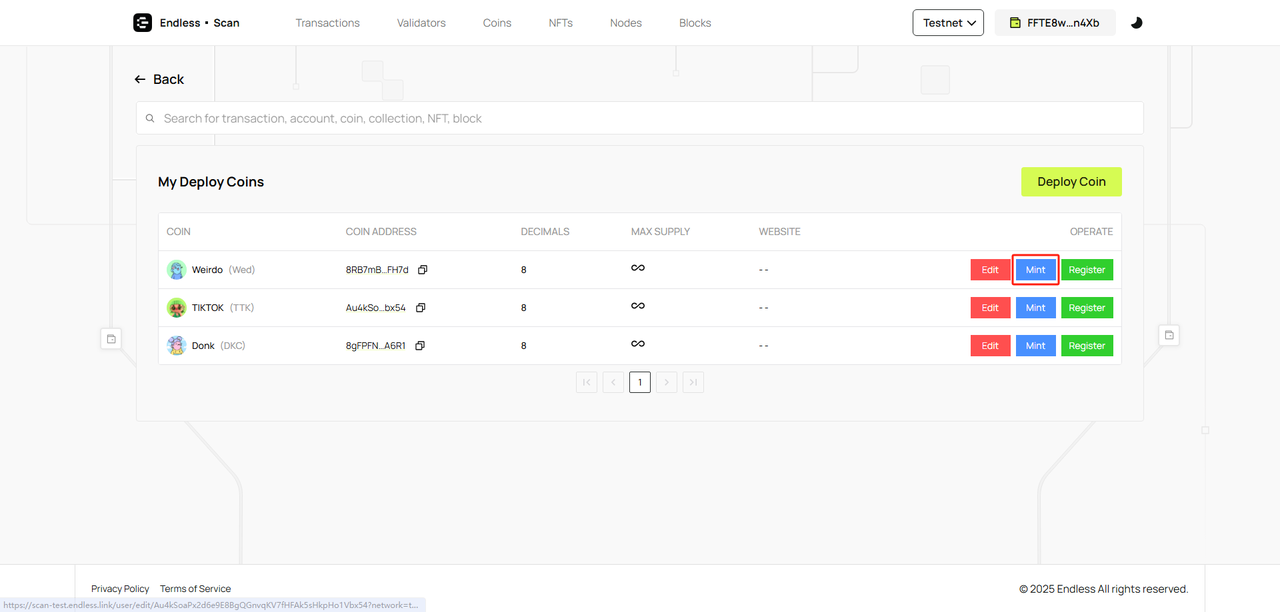The height and width of the screenshot is (612, 1280).
Task: Copy the TIKTOK coin address
Action: point(421,308)
